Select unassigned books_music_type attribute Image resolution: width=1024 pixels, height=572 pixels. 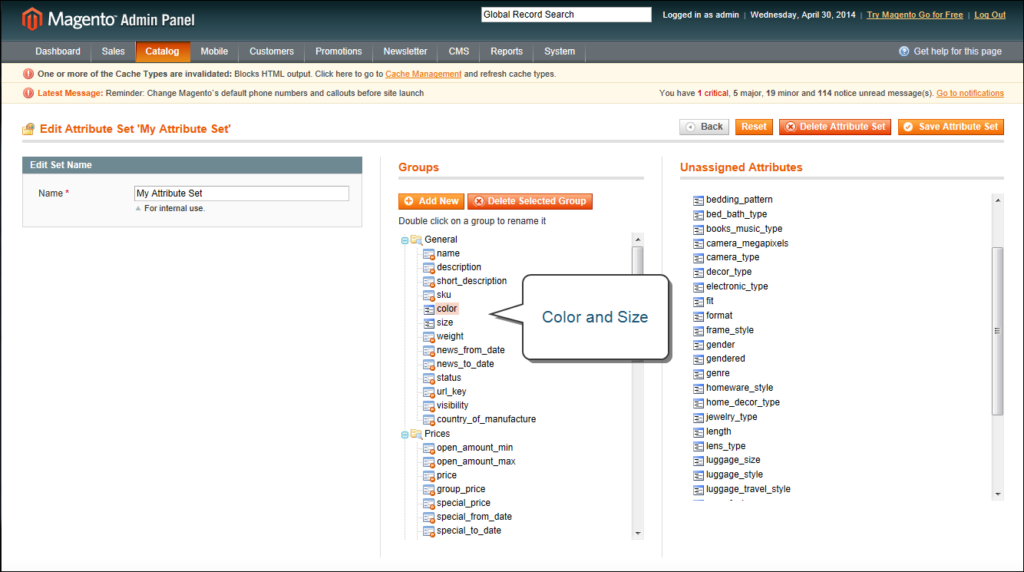[x=744, y=229]
